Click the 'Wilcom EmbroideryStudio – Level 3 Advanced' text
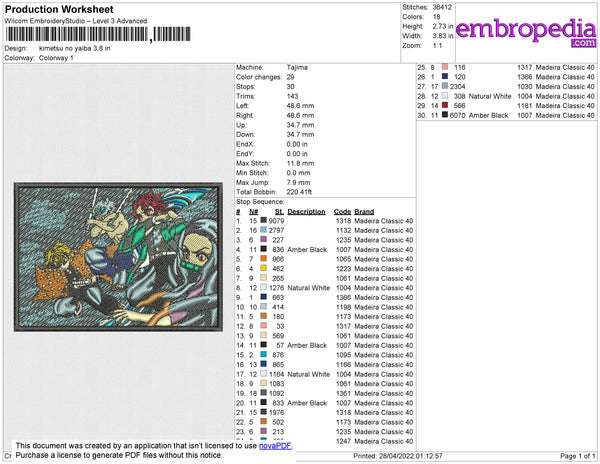The image size is (600, 464). (76, 21)
